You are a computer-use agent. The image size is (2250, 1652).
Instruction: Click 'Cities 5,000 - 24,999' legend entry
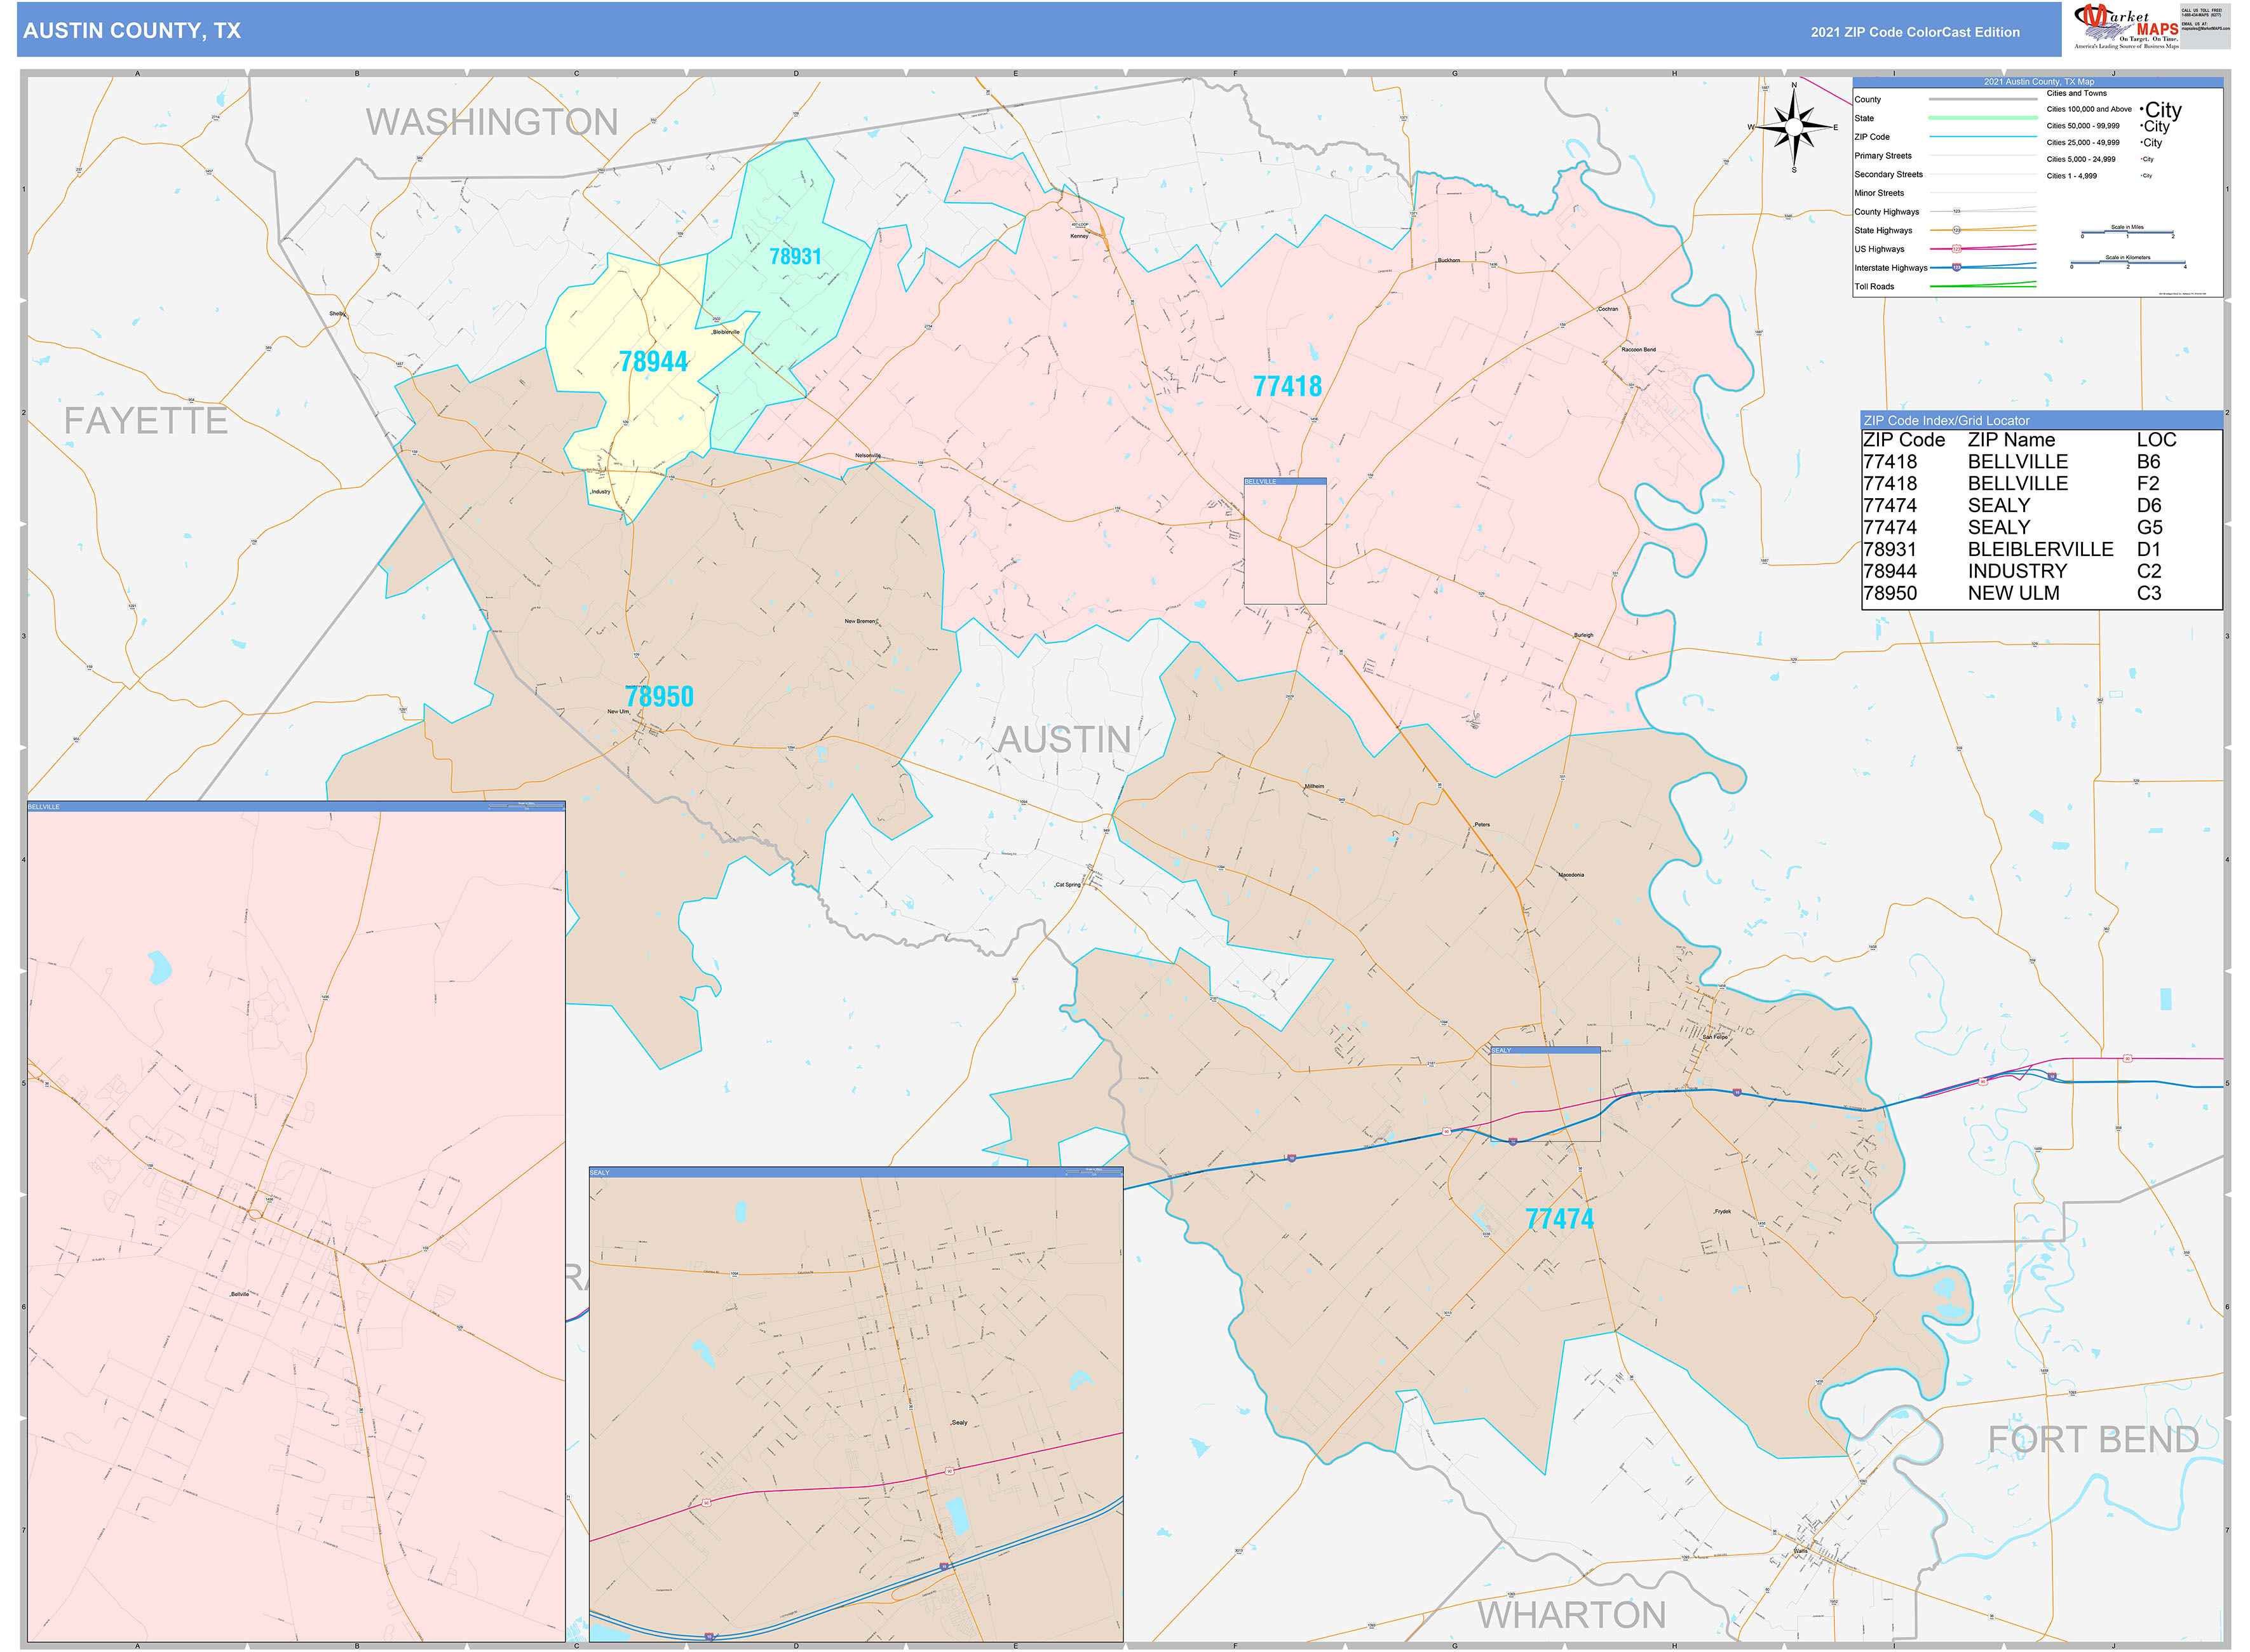[2080, 159]
